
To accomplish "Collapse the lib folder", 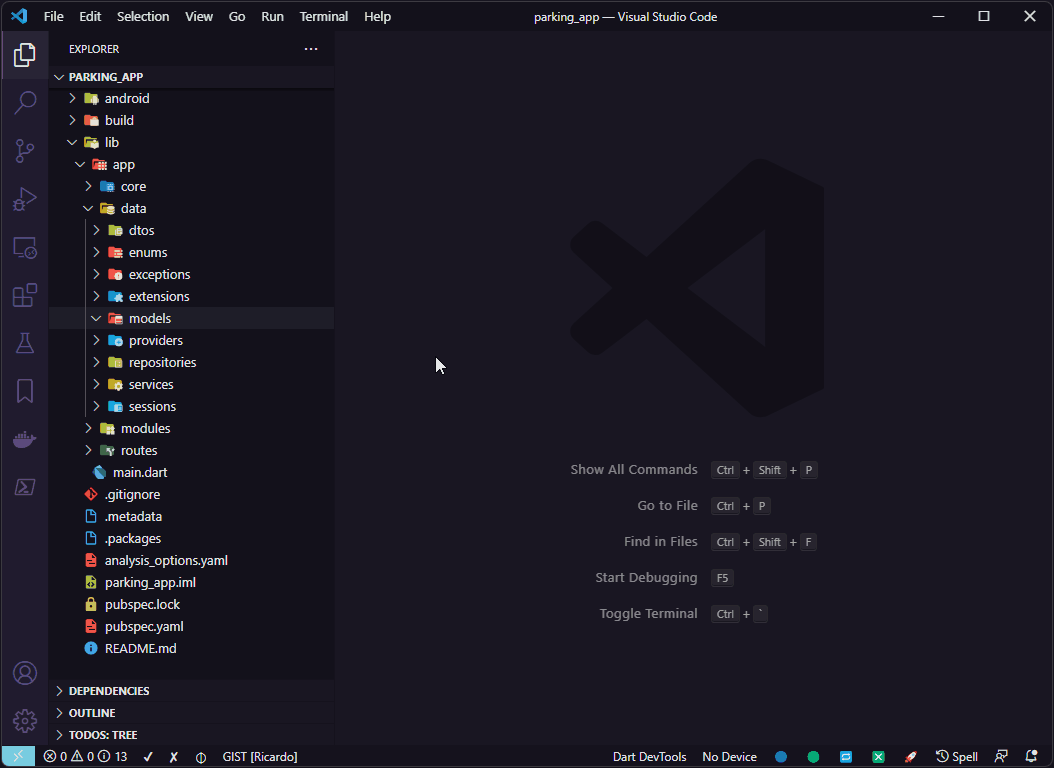I will click(73, 142).
